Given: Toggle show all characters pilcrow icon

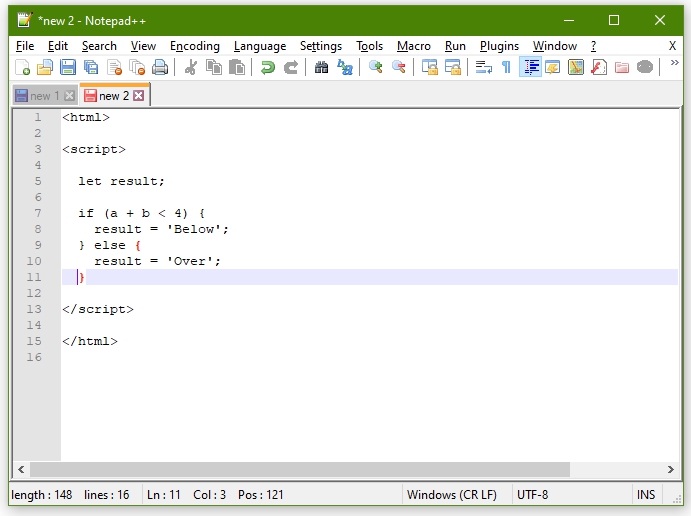Looking at the screenshot, I should [x=507, y=67].
